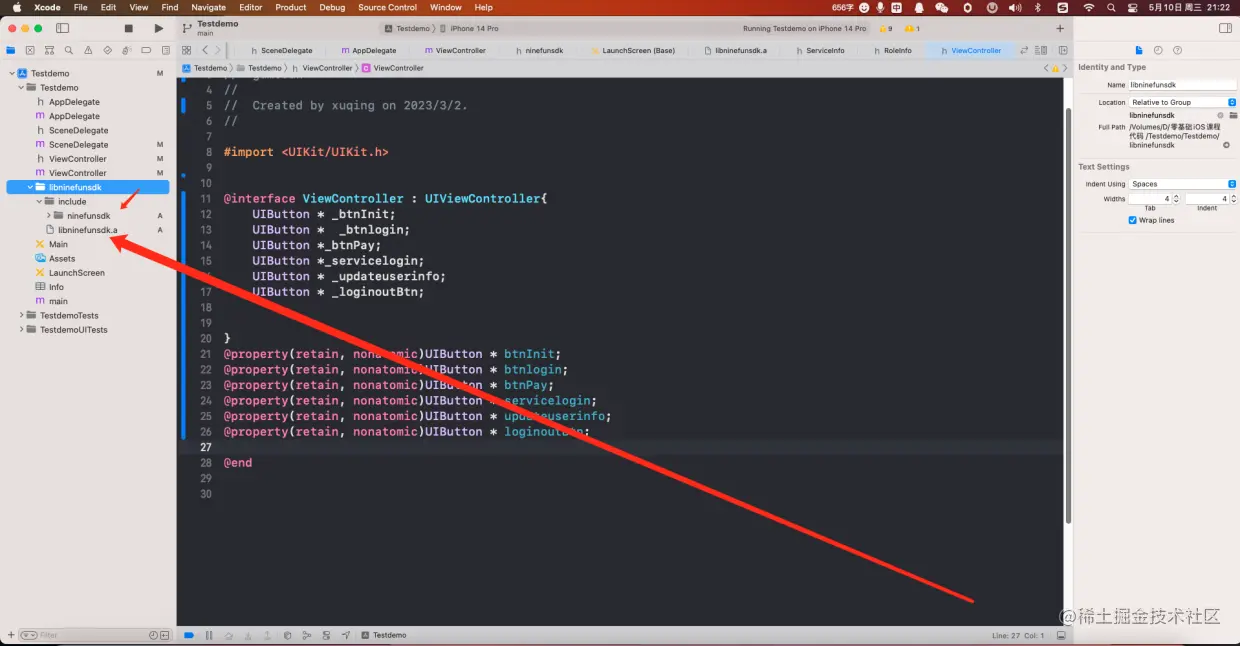Open the project navigator folder icon
The height and width of the screenshot is (646, 1240).
pos(11,50)
